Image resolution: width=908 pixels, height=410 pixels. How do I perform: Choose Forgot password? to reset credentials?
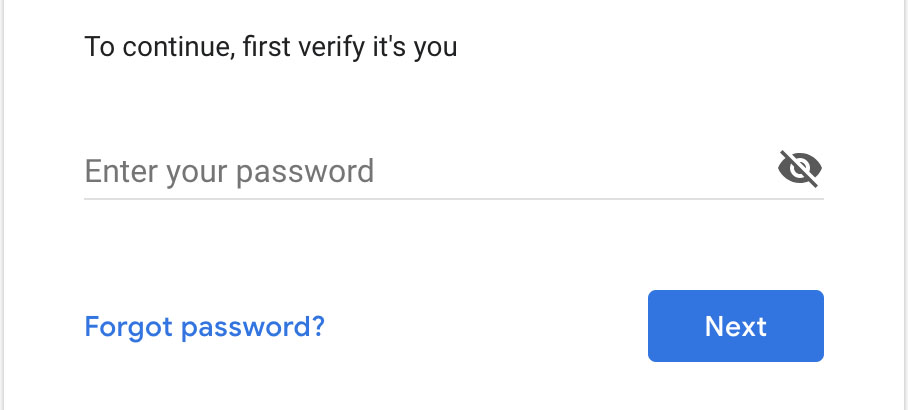coord(204,327)
